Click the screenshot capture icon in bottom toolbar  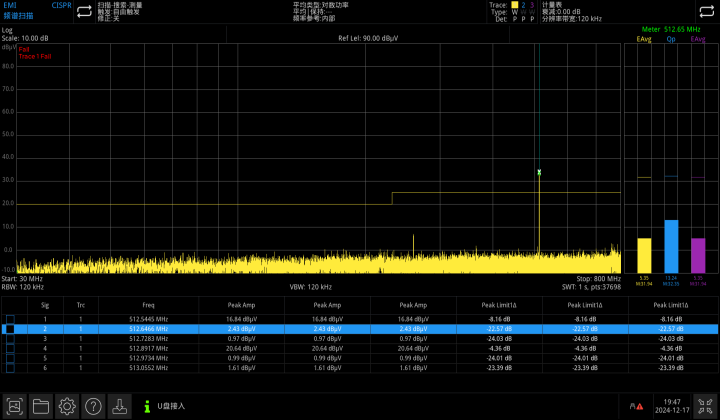[x=14, y=405]
